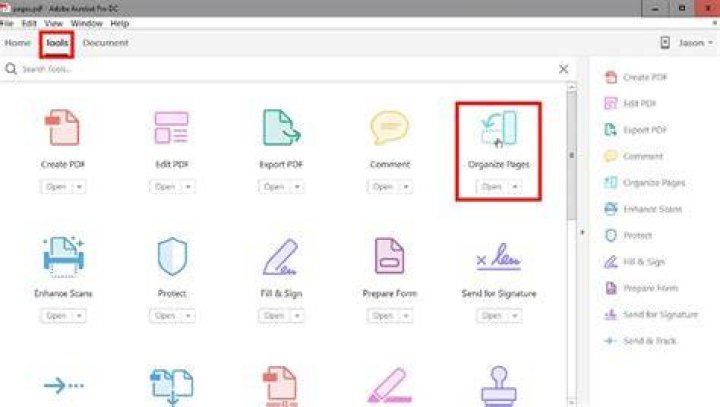
Task: Open the Edit menu
Action: (x=29, y=23)
